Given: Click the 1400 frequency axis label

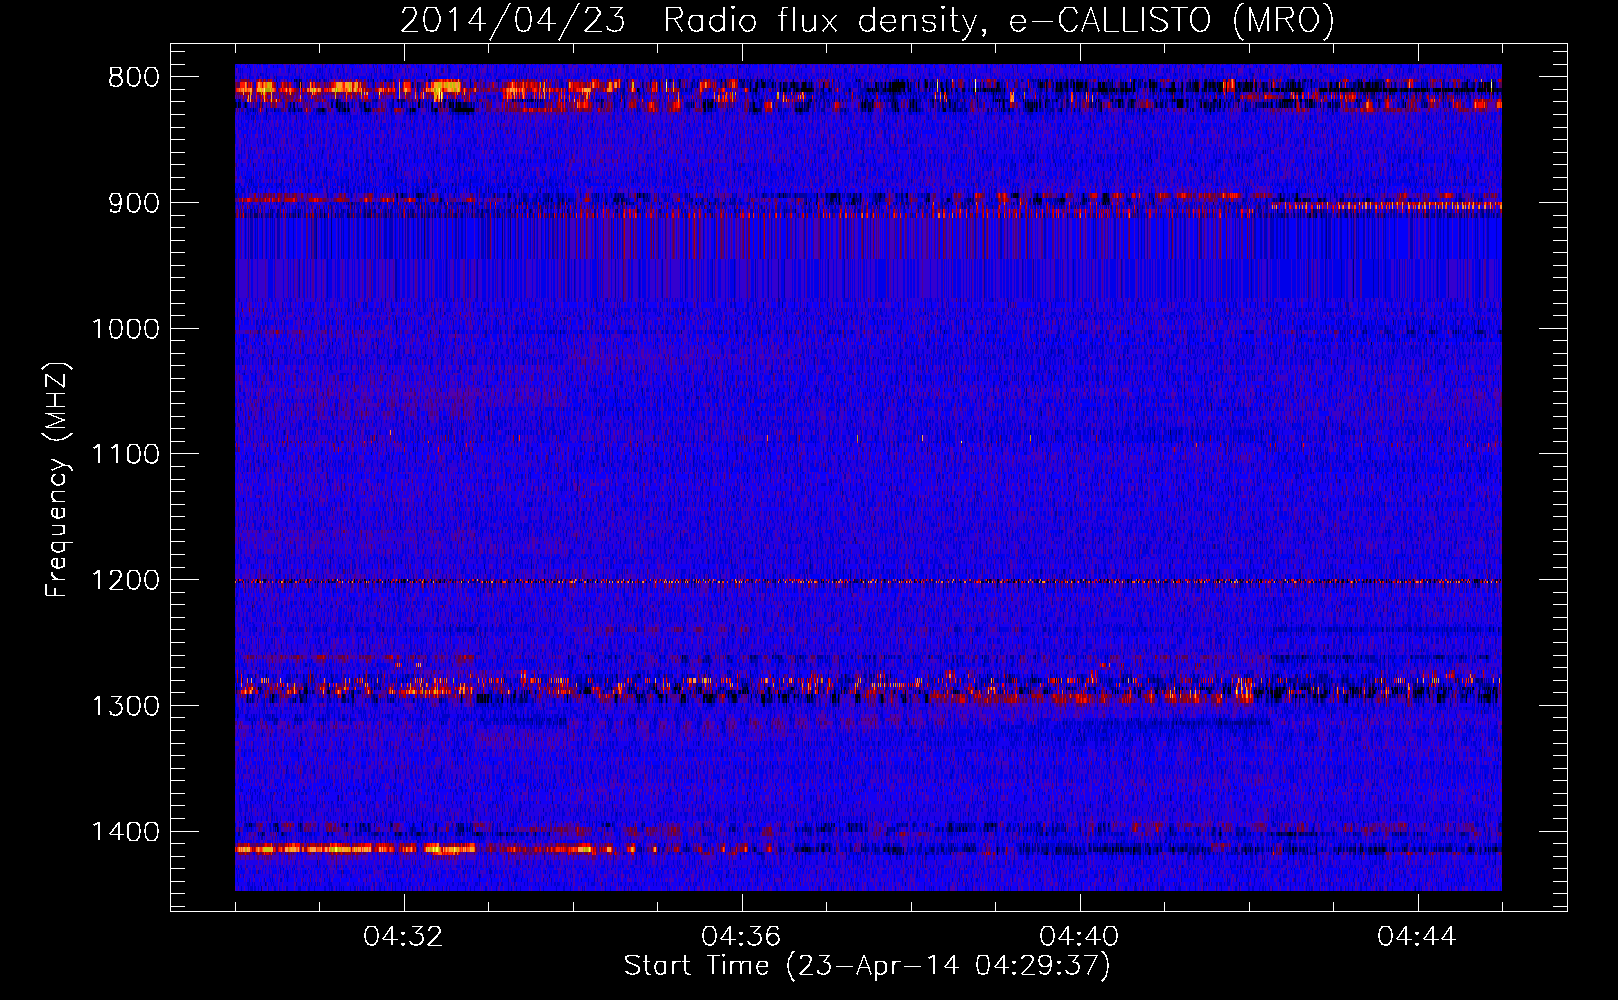Looking at the screenshot, I should click(x=125, y=832).
